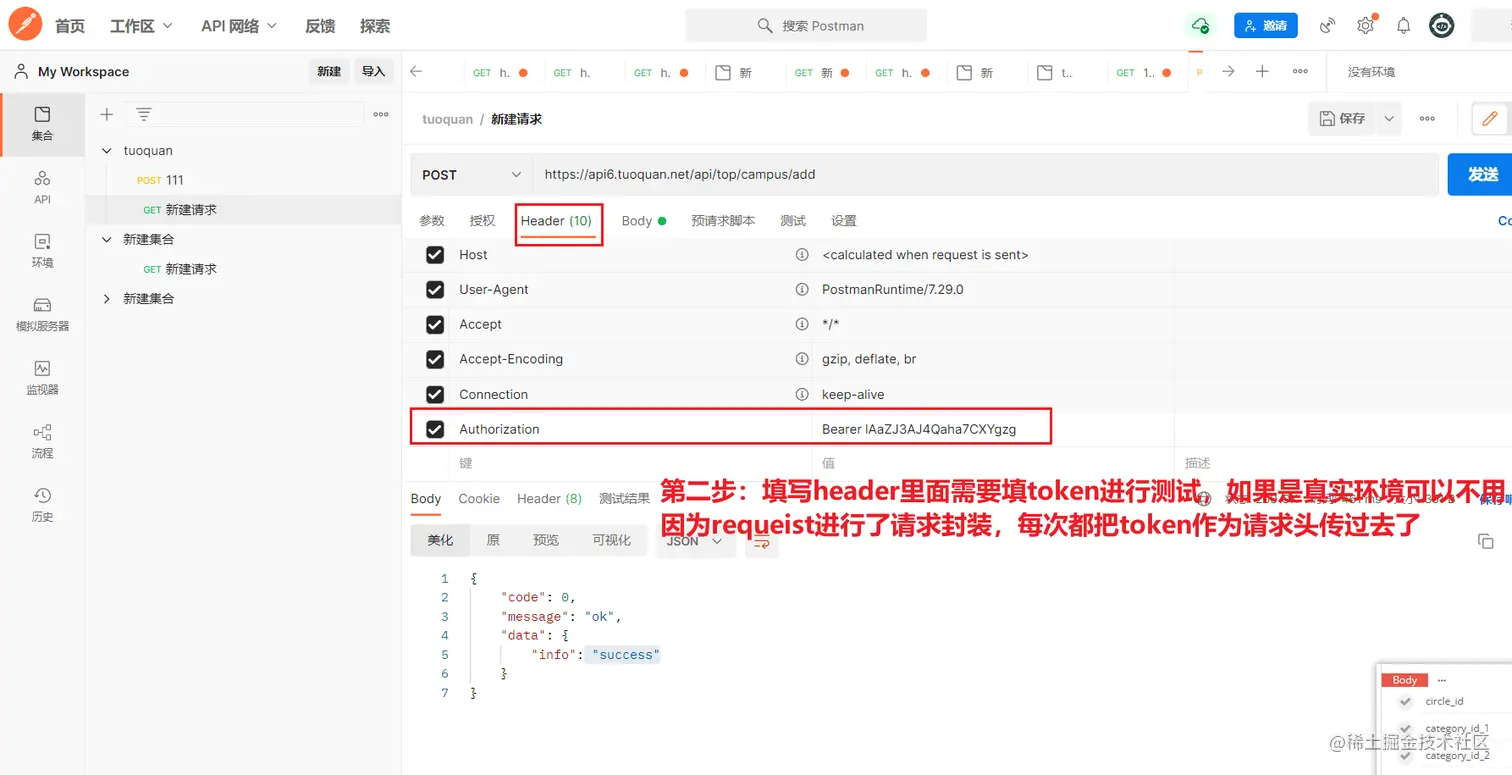The width and height of the screenshot is (1512, 775).
Task: Switch to the 预请求脚本 tab
Action: point(723,221)
